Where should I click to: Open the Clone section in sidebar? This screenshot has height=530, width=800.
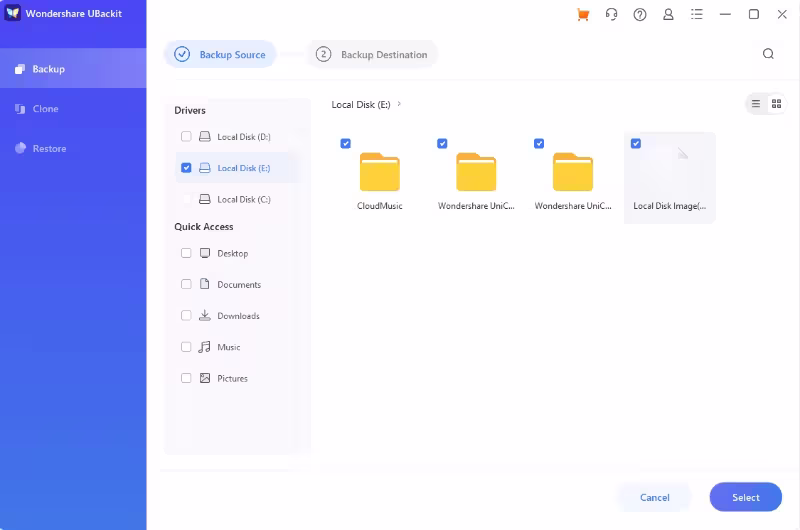[73, 109]
